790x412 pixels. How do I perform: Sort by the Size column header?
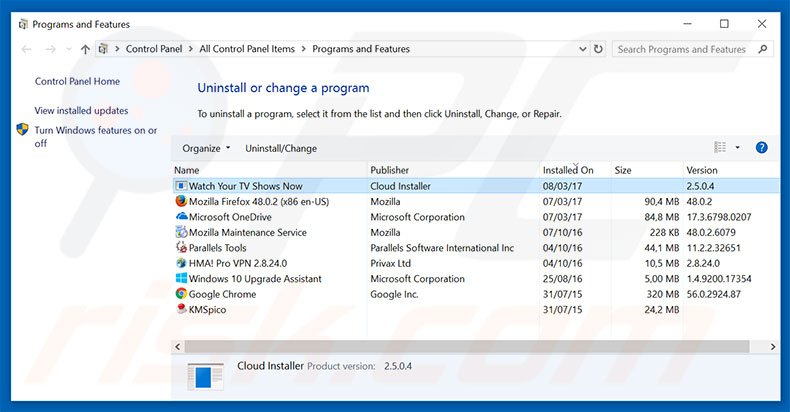click(x=647, y=170)
